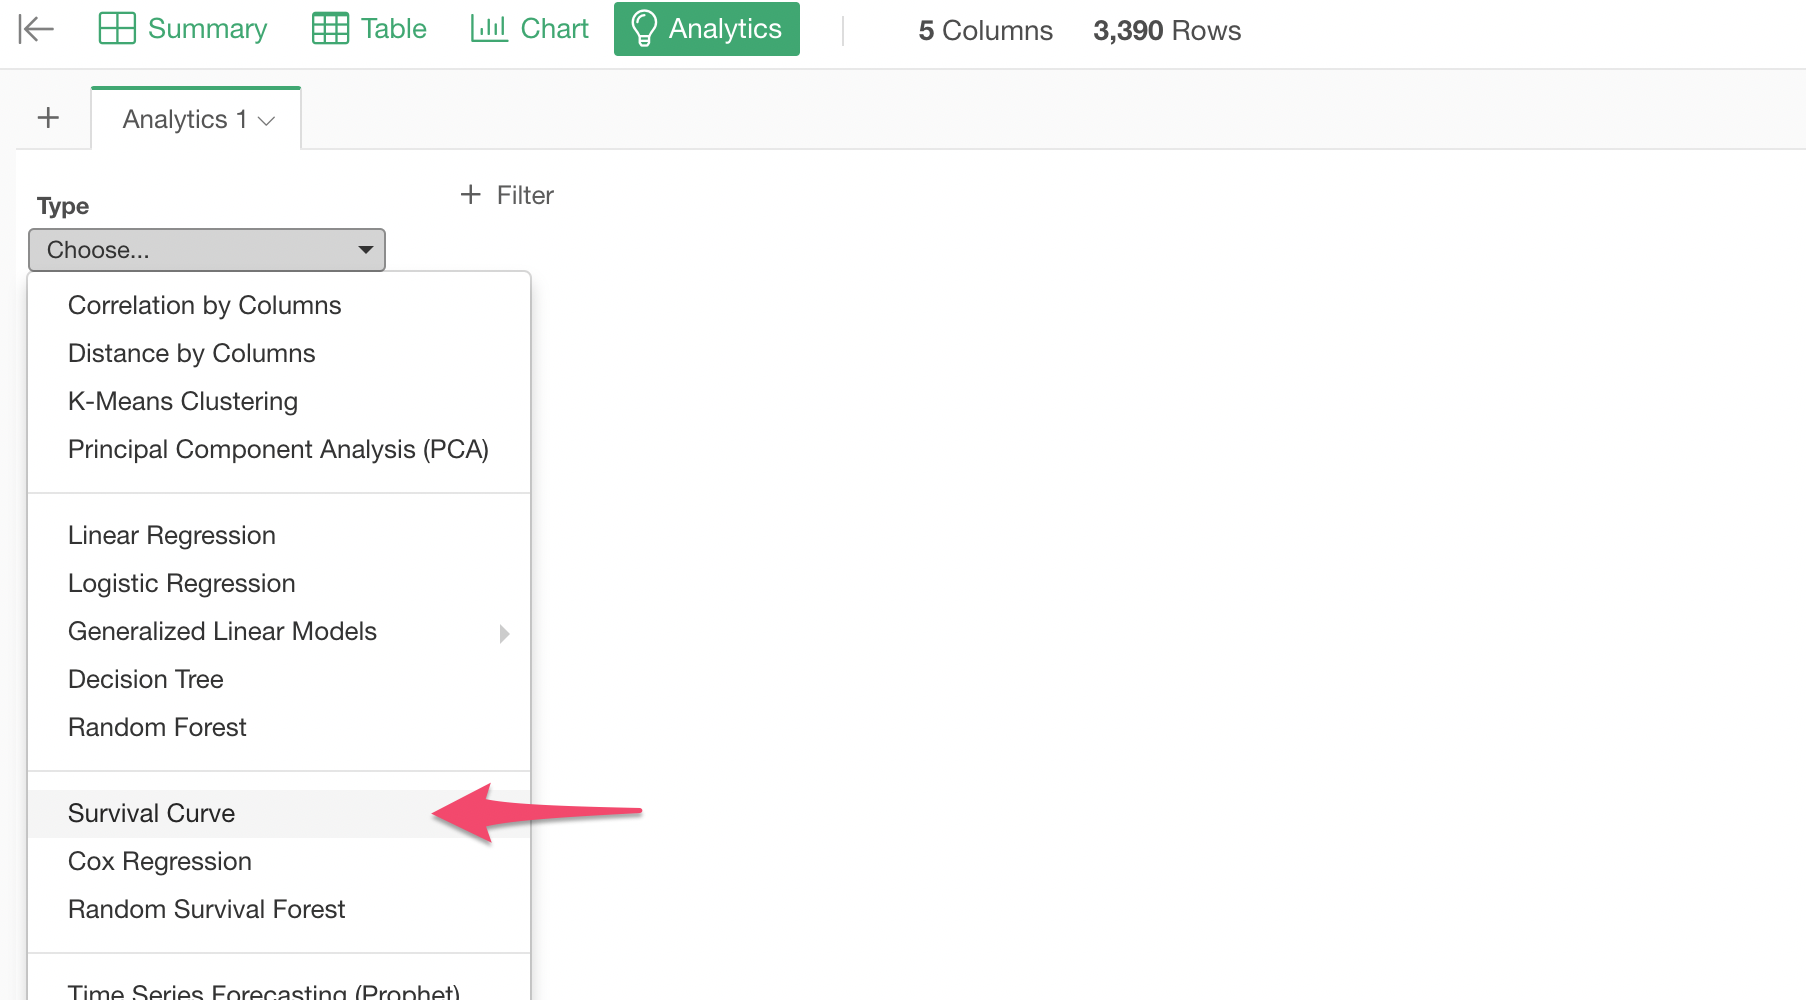
Task: Expand the Generalized Linear Models submenu arrow
Action: [504, 633]
